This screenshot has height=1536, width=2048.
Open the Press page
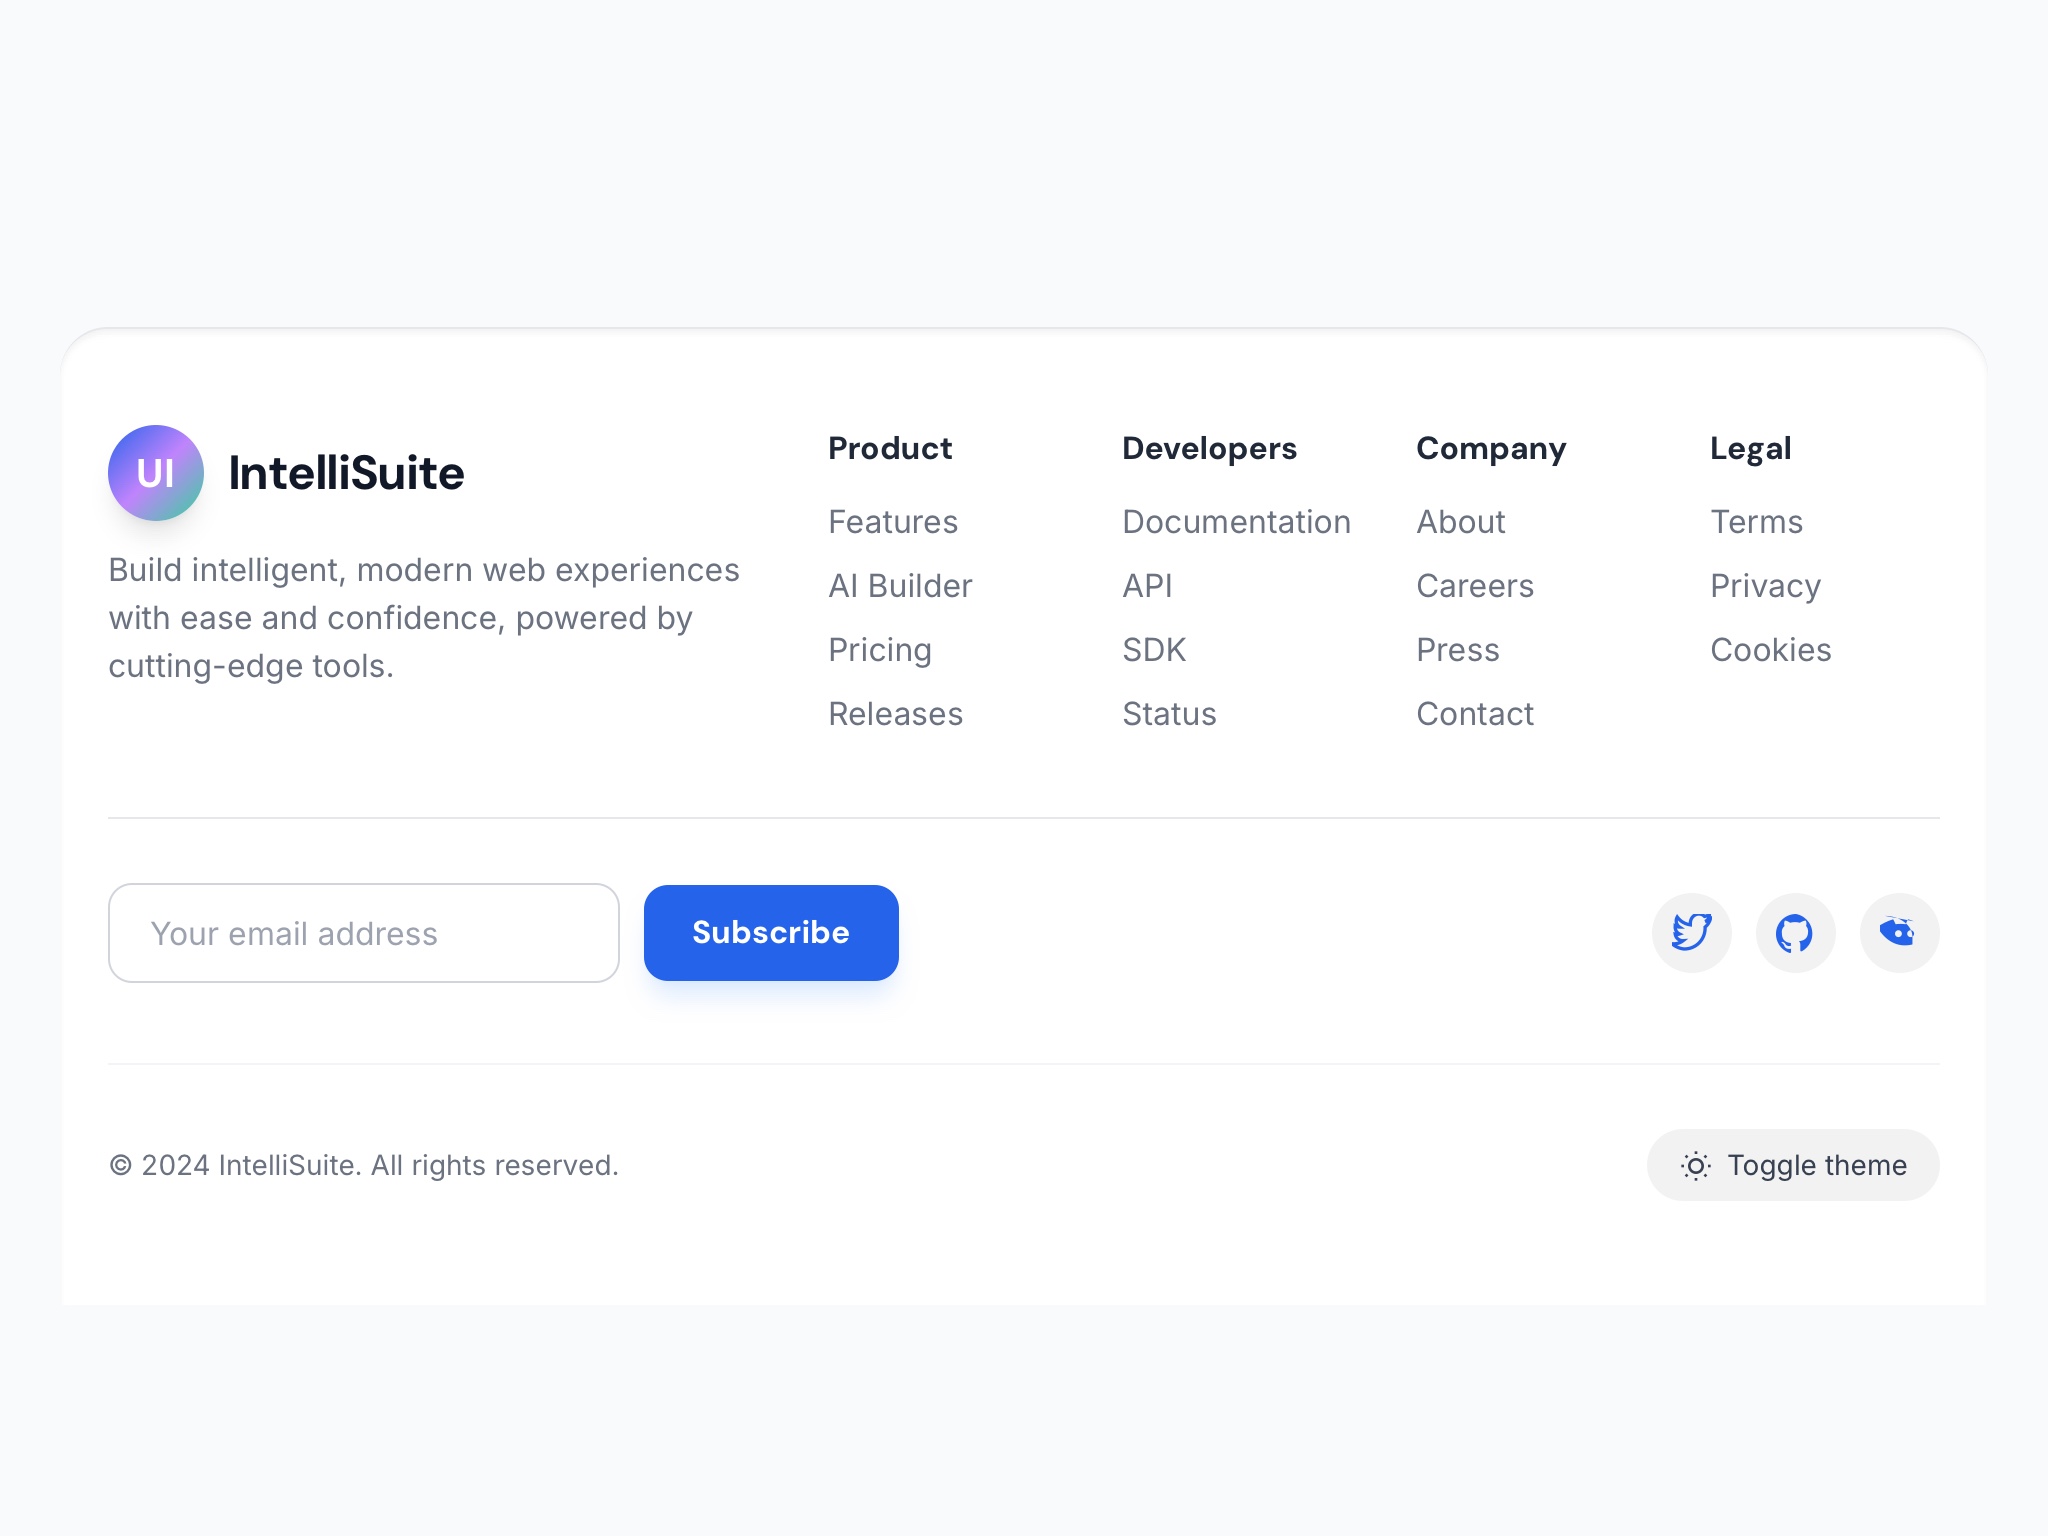[1458, 650]
